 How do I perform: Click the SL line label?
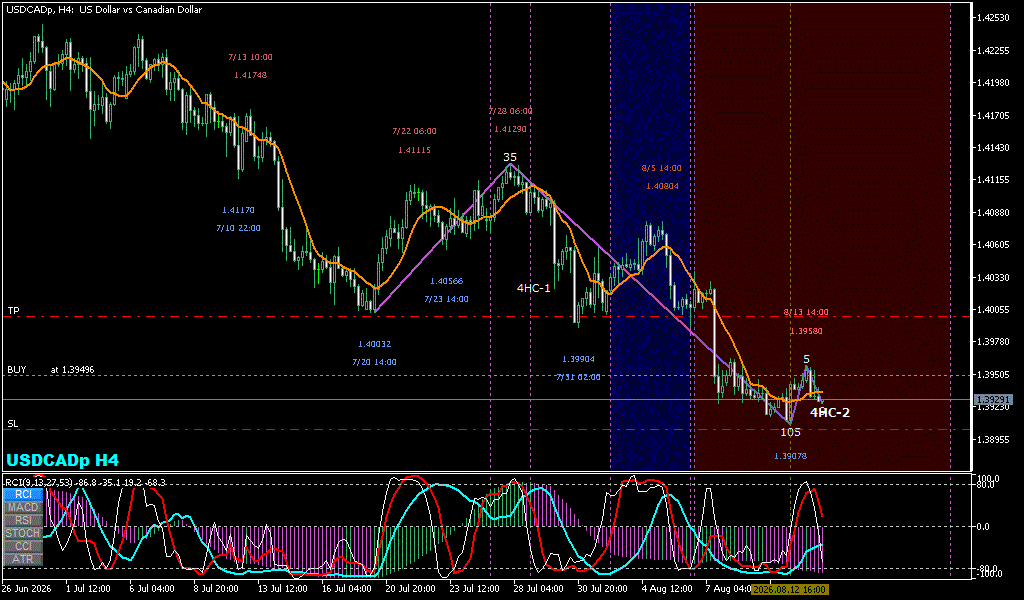(x=13, y=424)
